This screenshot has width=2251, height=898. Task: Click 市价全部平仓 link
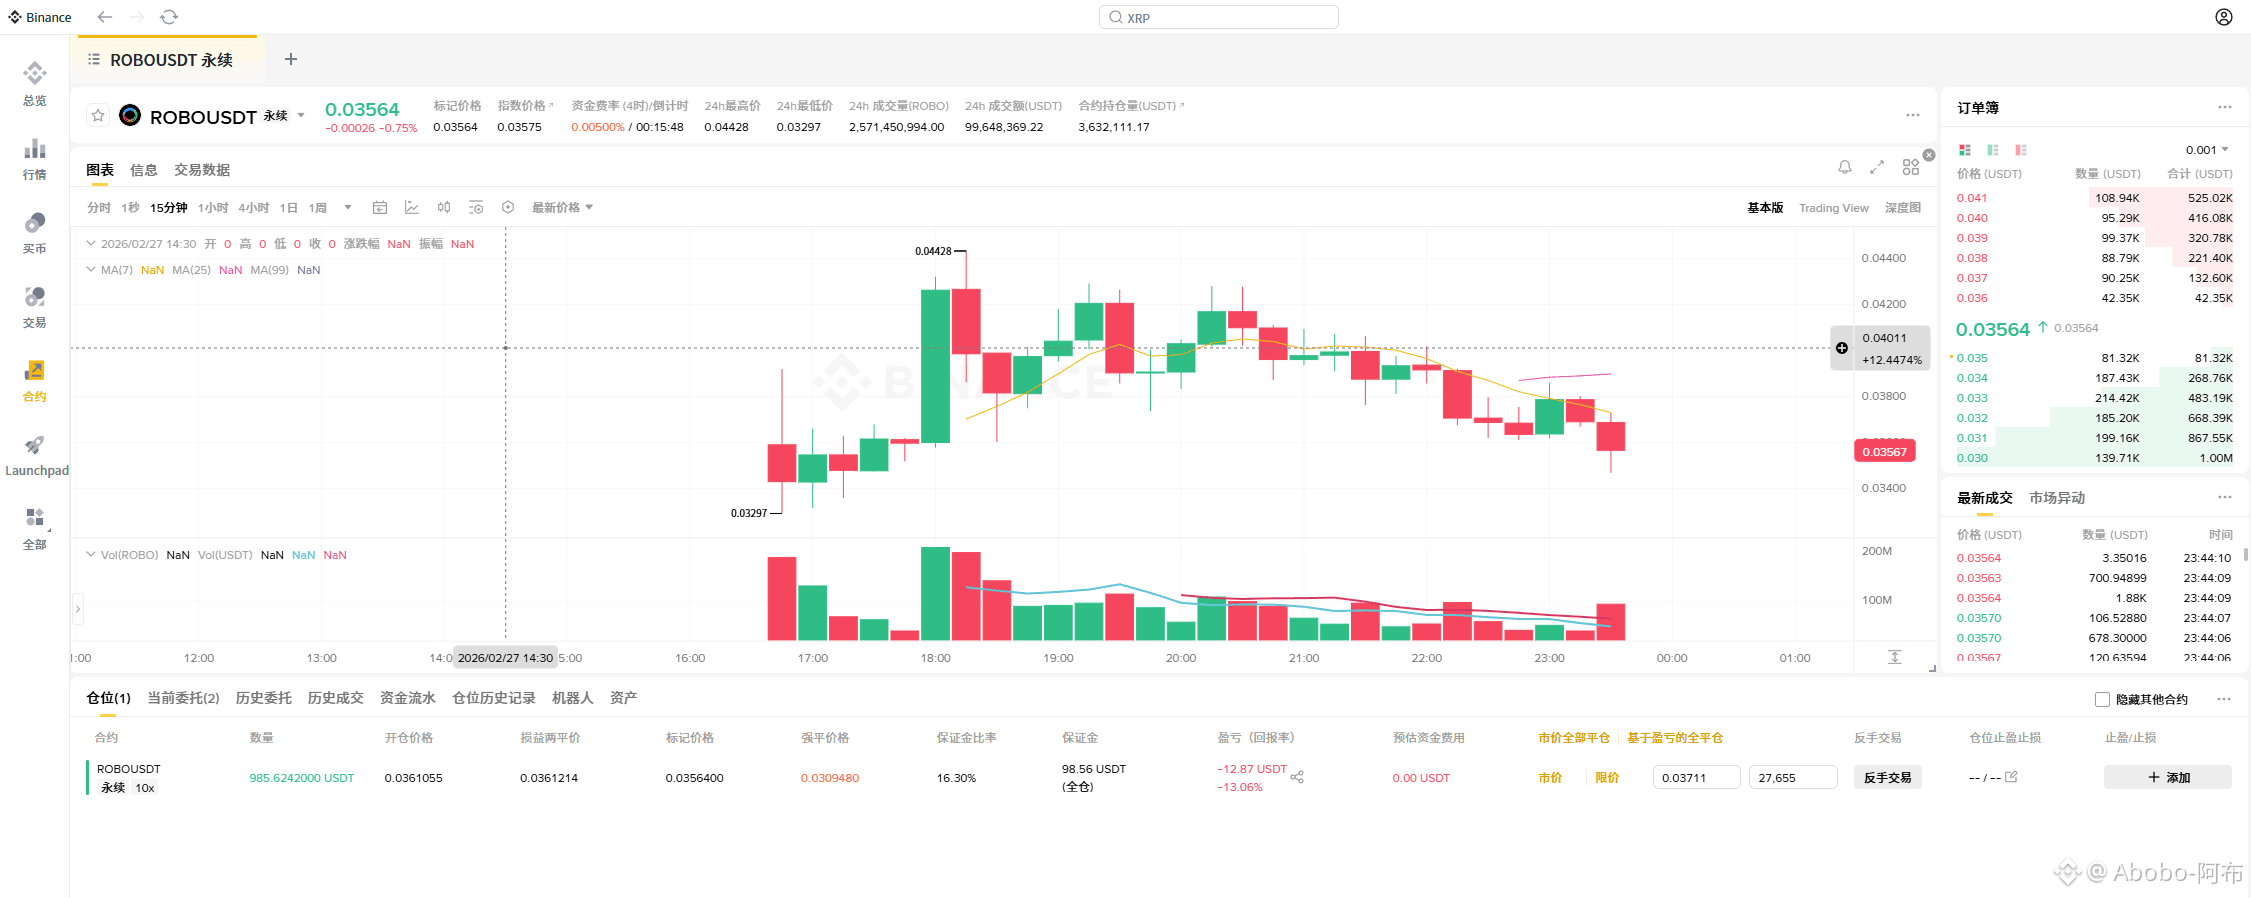1574,738
